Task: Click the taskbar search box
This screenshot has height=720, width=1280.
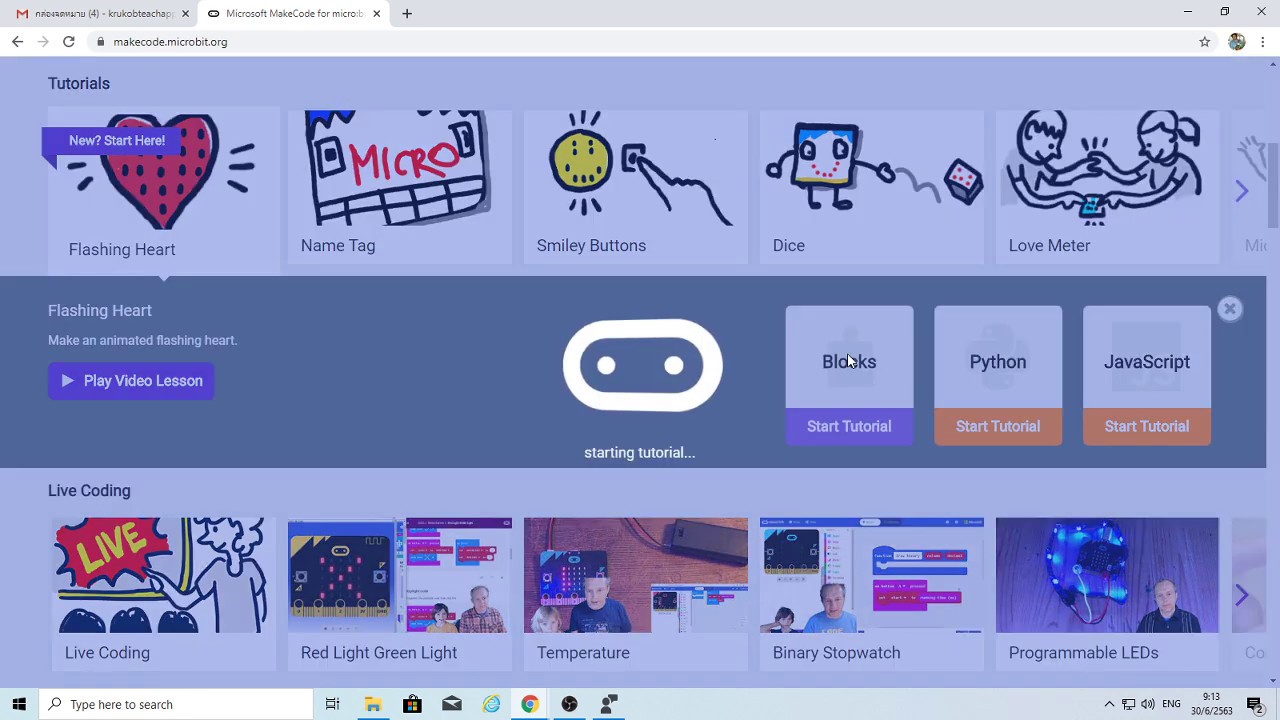Action: click(177, 704)
